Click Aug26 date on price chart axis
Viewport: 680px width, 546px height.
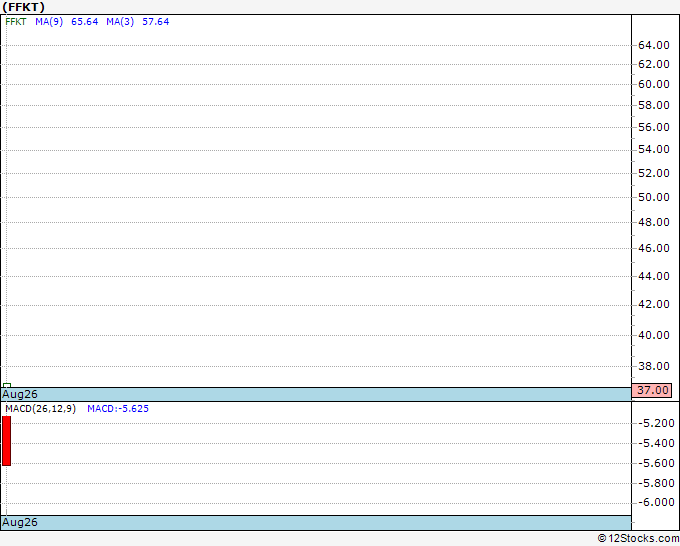point(20,394)
